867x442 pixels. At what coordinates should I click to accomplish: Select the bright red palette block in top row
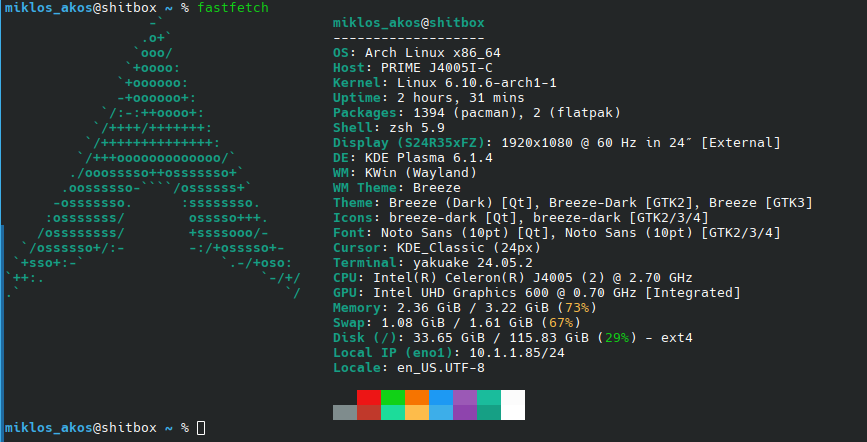click(368, 398)
